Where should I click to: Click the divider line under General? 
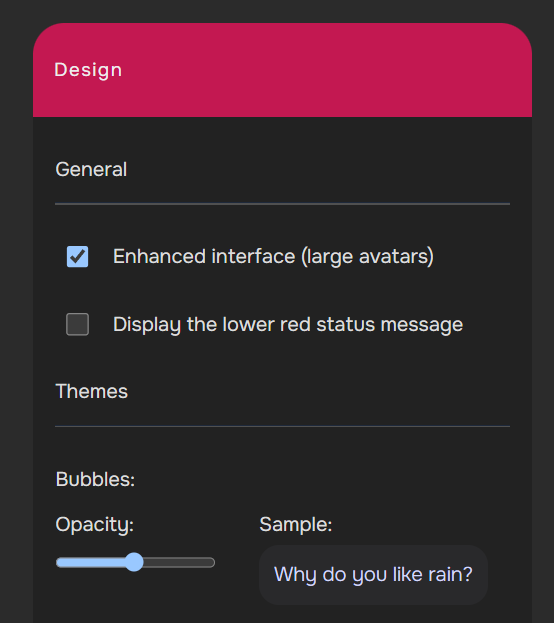coord(282,204)
